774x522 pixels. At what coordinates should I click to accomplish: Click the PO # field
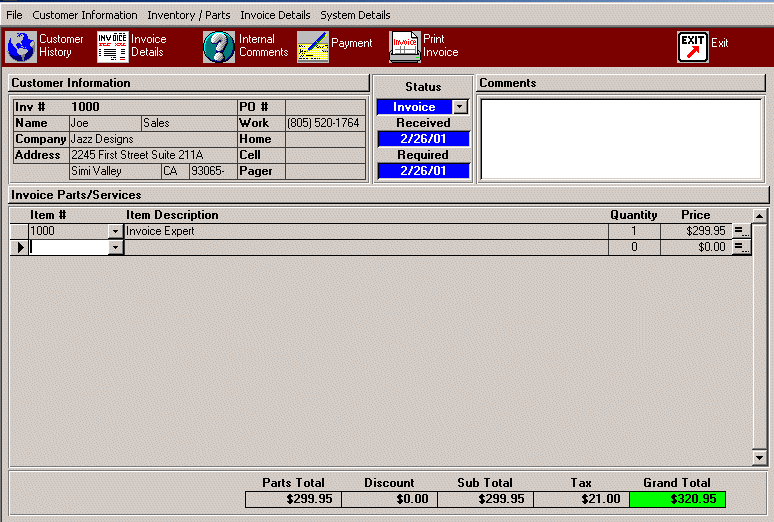[325, 107]
